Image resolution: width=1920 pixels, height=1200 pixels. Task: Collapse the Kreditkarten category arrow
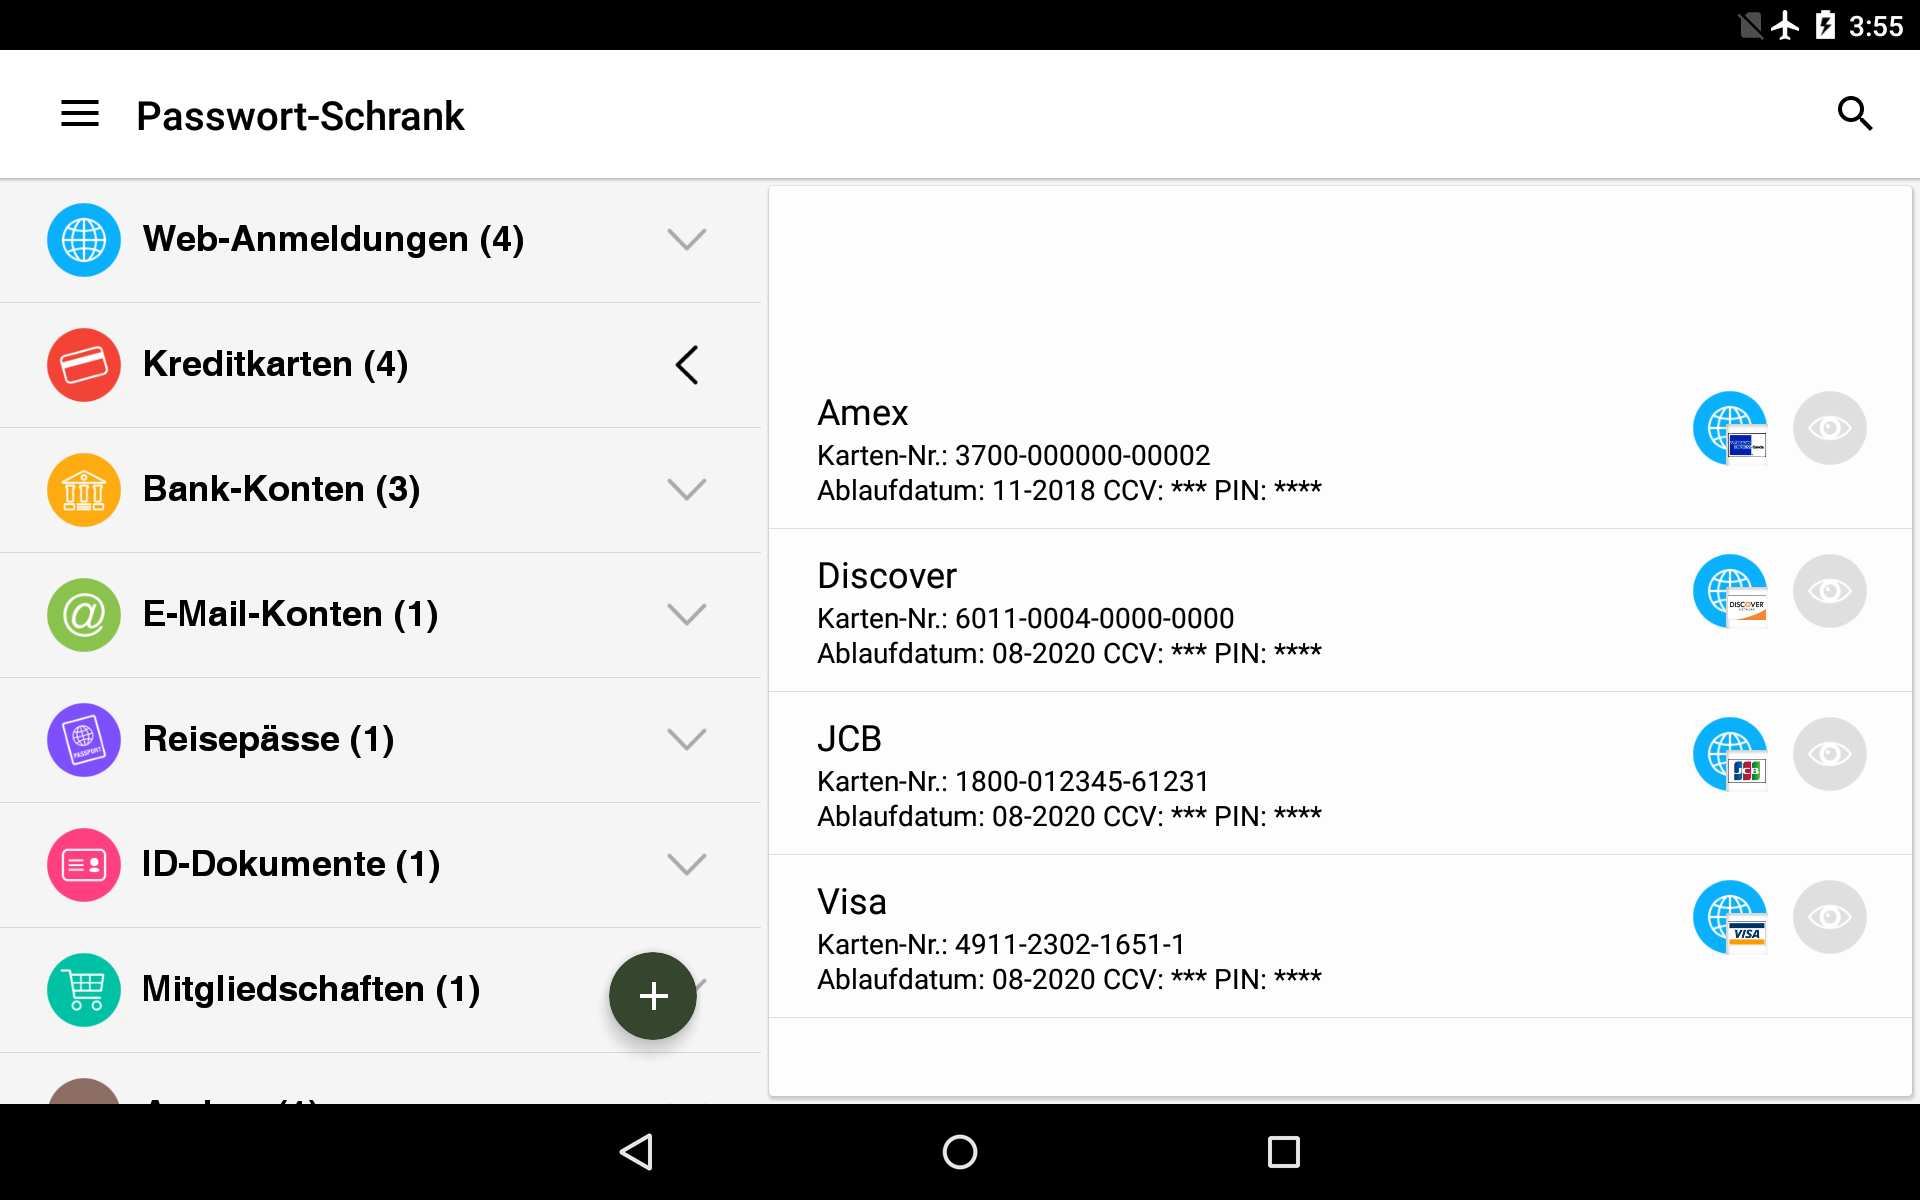coord(687,365)
